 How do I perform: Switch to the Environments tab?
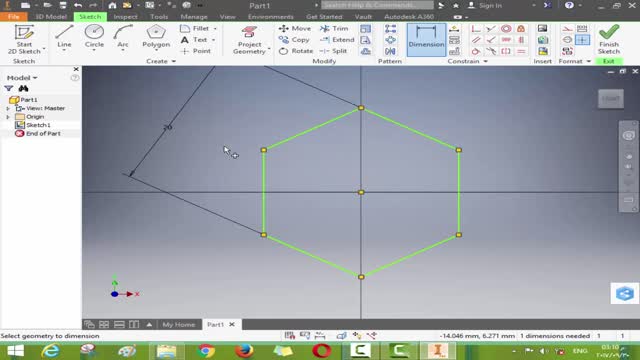[271, 17]
